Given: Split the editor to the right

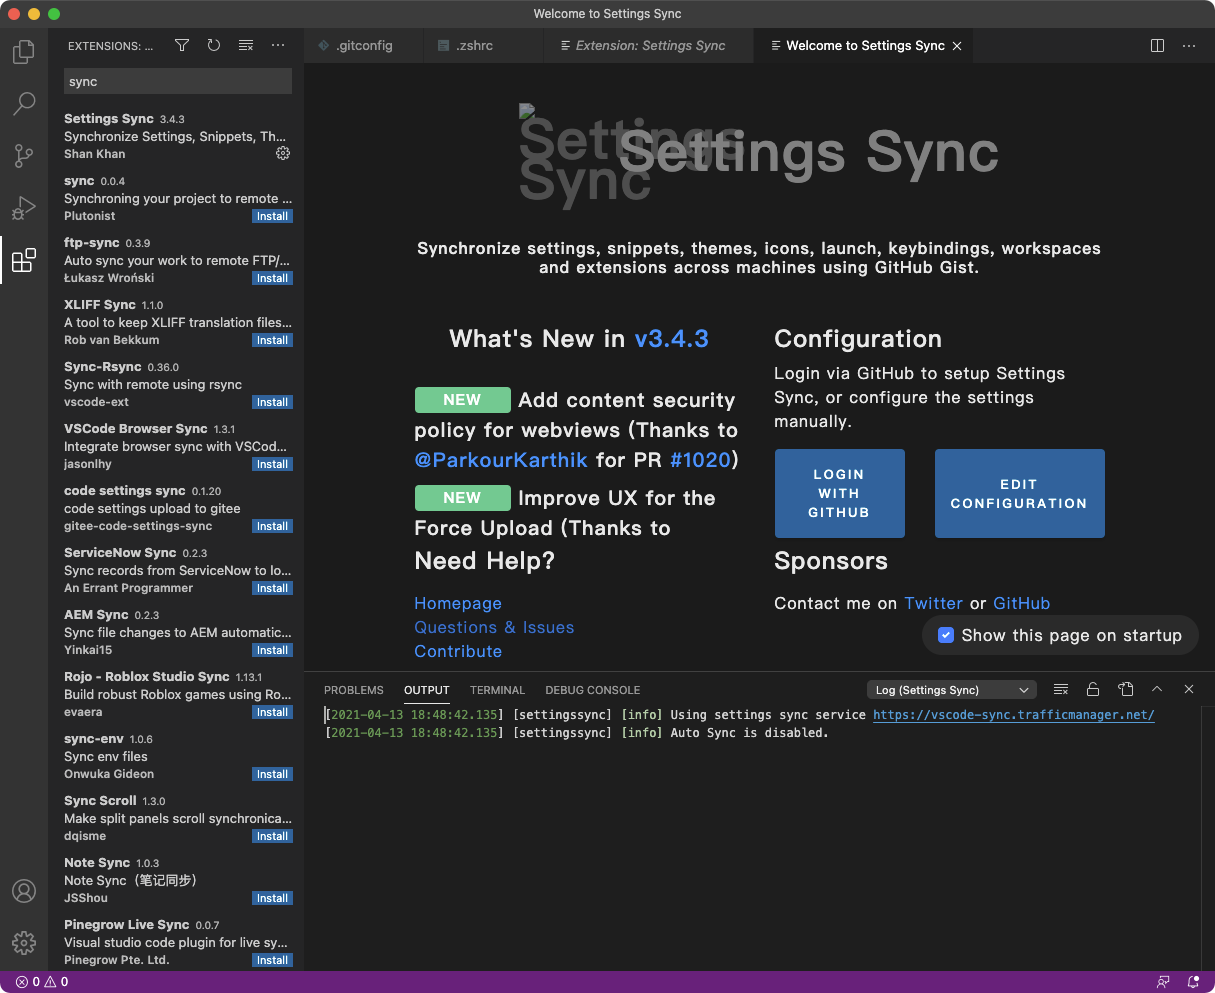Looking at the screenshot, I should pos(1157,45).
